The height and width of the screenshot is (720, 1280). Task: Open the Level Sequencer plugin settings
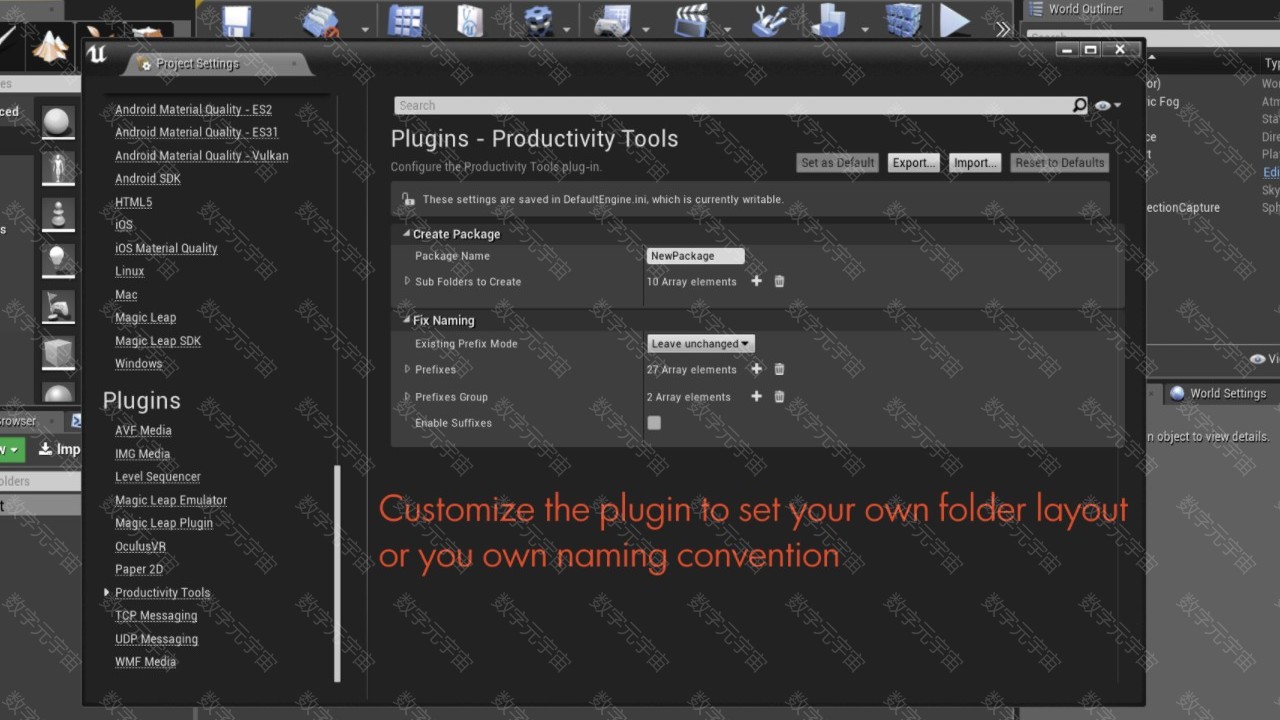point(157,477)
